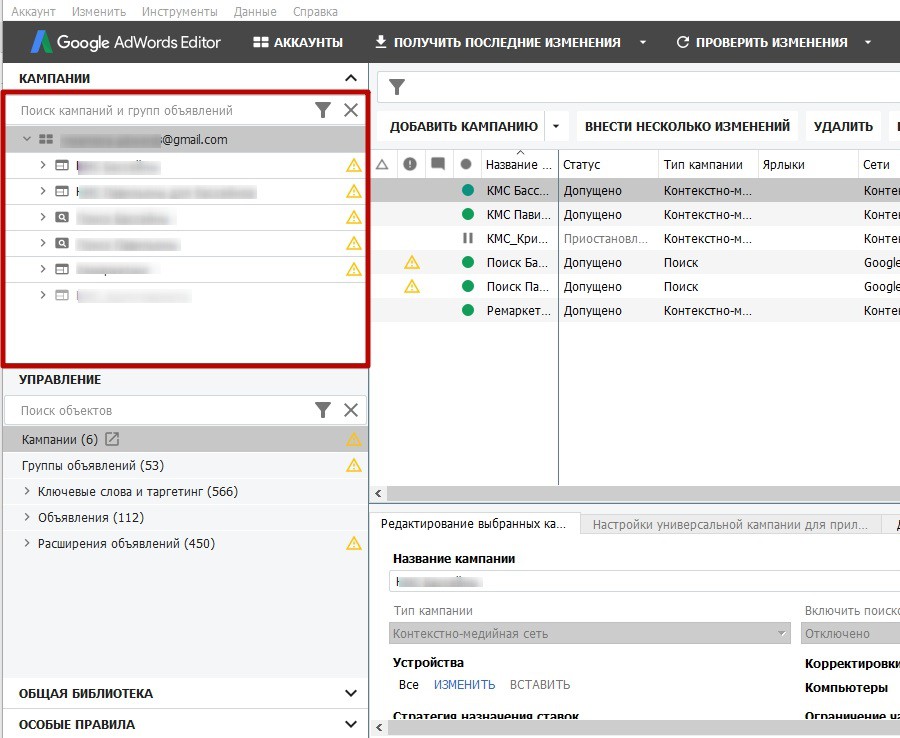900x738 pixels.
Task: Select Группы объявлений (53)
Action: click(185, 465)
